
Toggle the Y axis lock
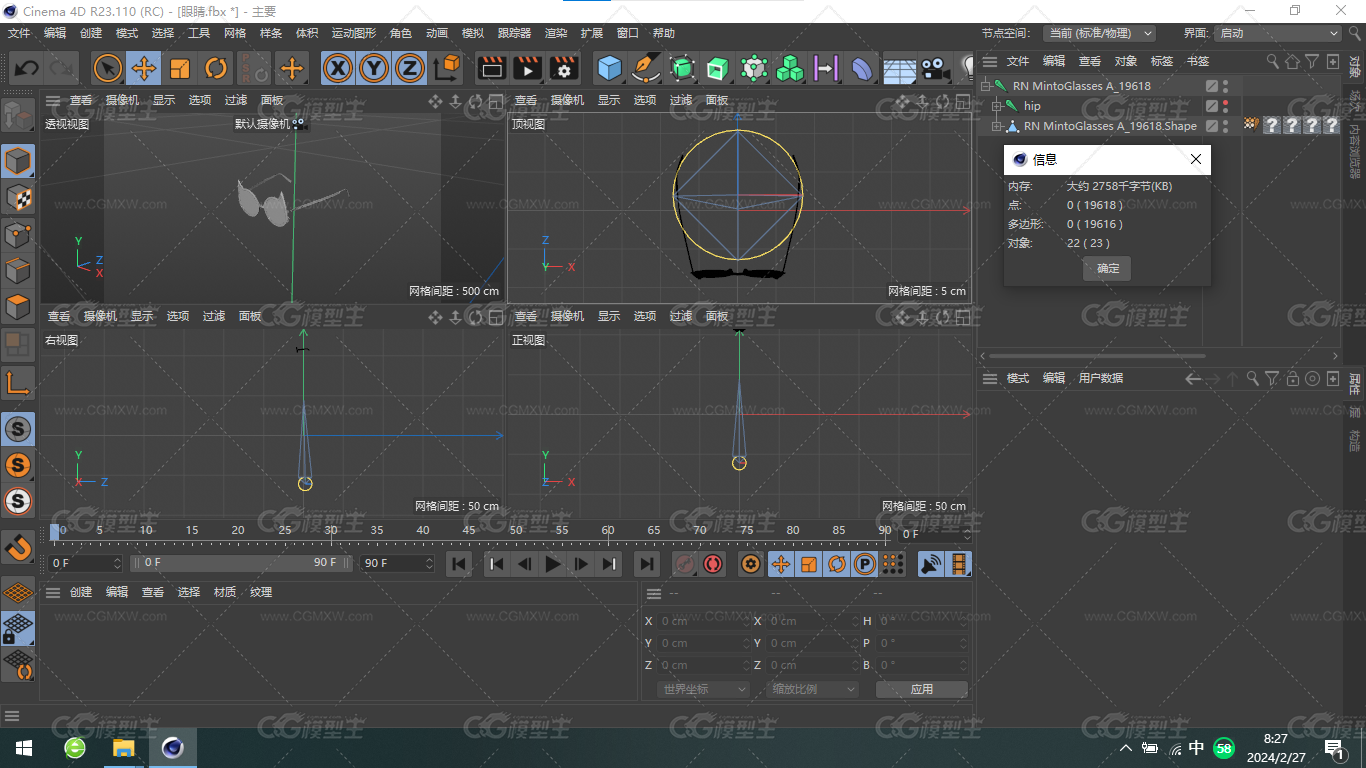click(x=374, y=68)
